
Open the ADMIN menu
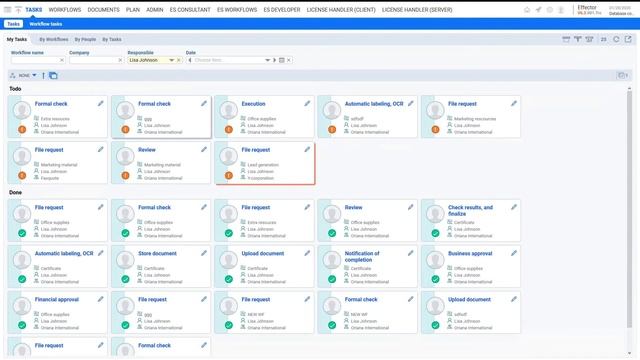point(155,10)
